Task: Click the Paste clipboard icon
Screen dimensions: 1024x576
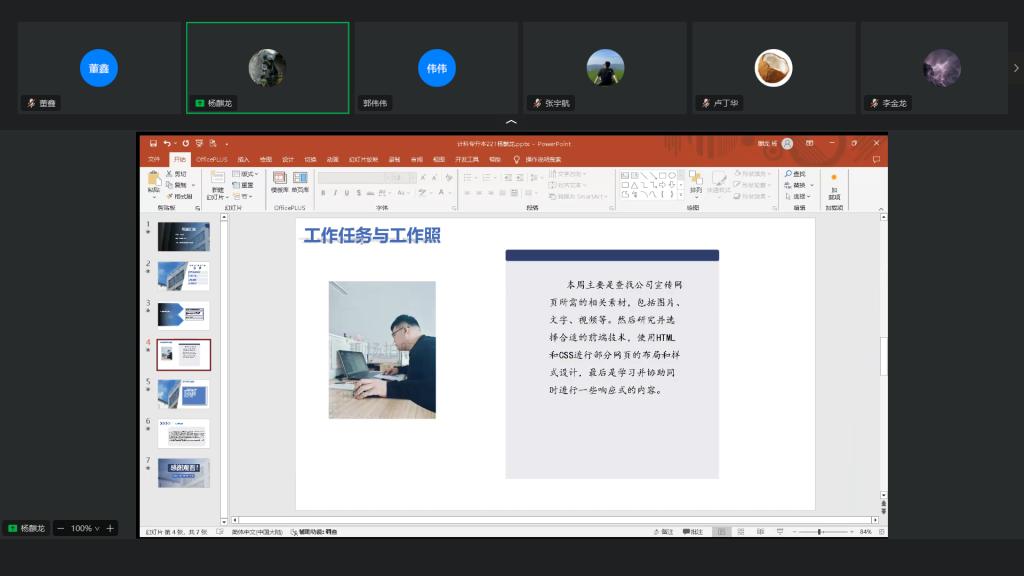Action: 154,180
